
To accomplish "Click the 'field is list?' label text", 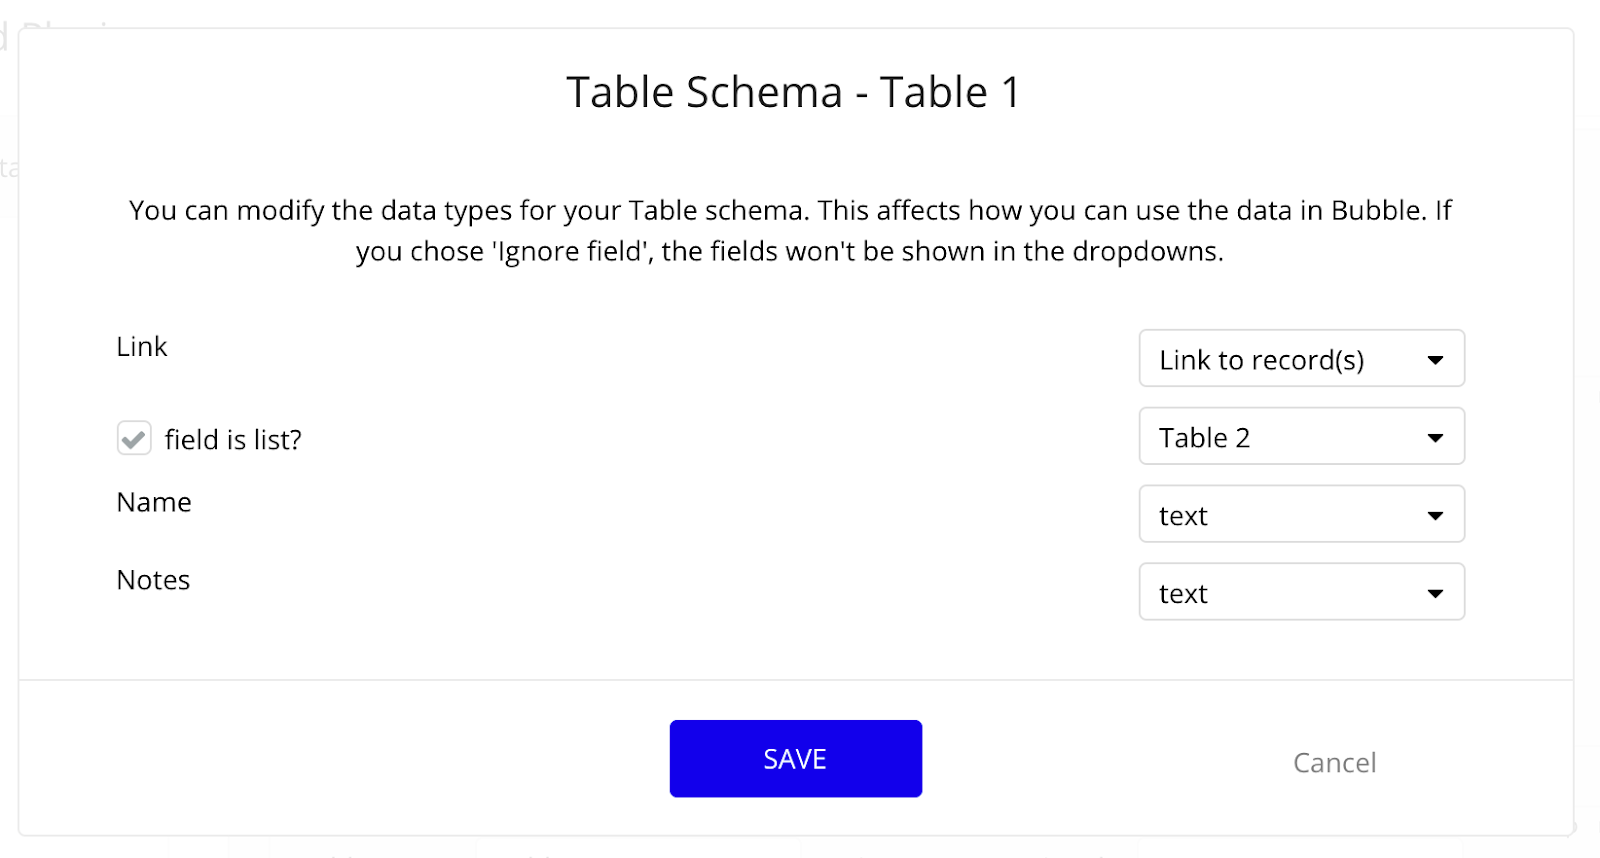I will (233, 440).
